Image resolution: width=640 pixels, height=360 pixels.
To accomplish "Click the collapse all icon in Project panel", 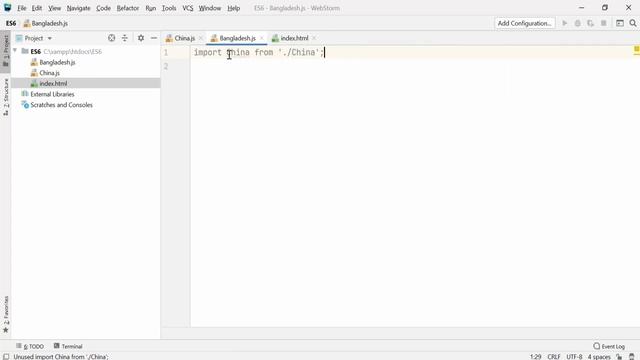I will tap(124, 38).
